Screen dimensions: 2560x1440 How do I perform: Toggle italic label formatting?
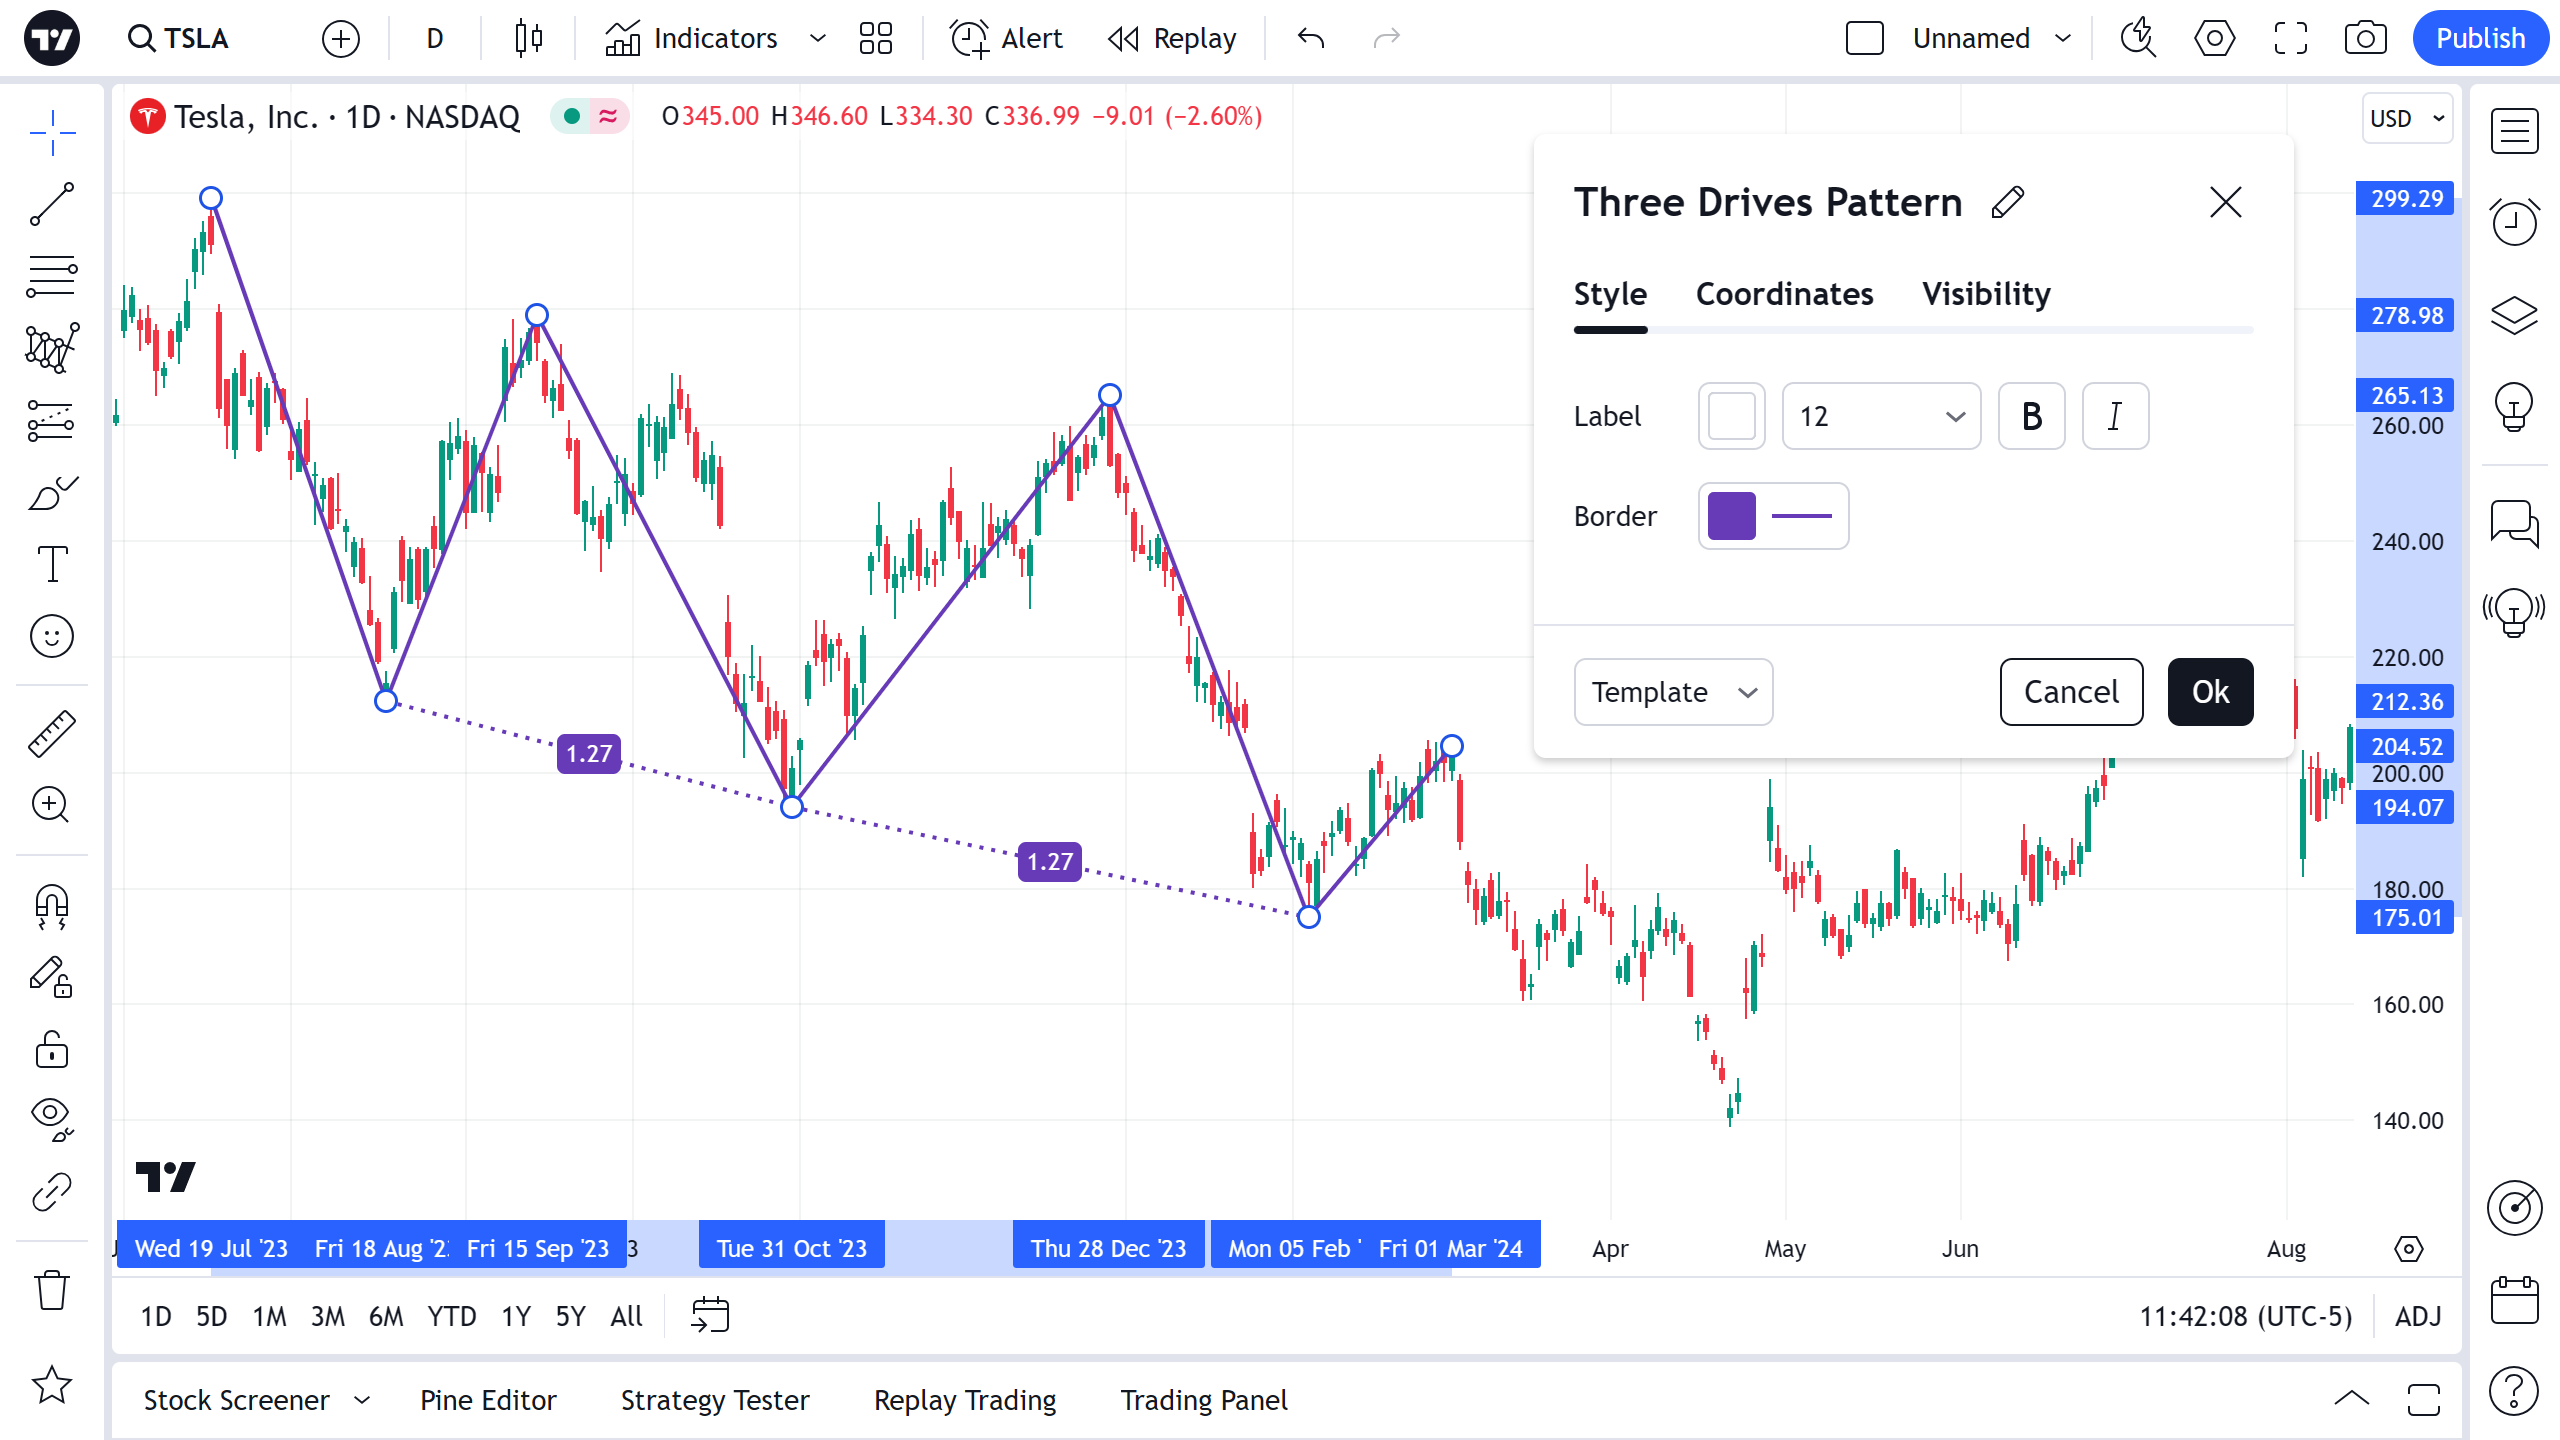(2115, 416)
